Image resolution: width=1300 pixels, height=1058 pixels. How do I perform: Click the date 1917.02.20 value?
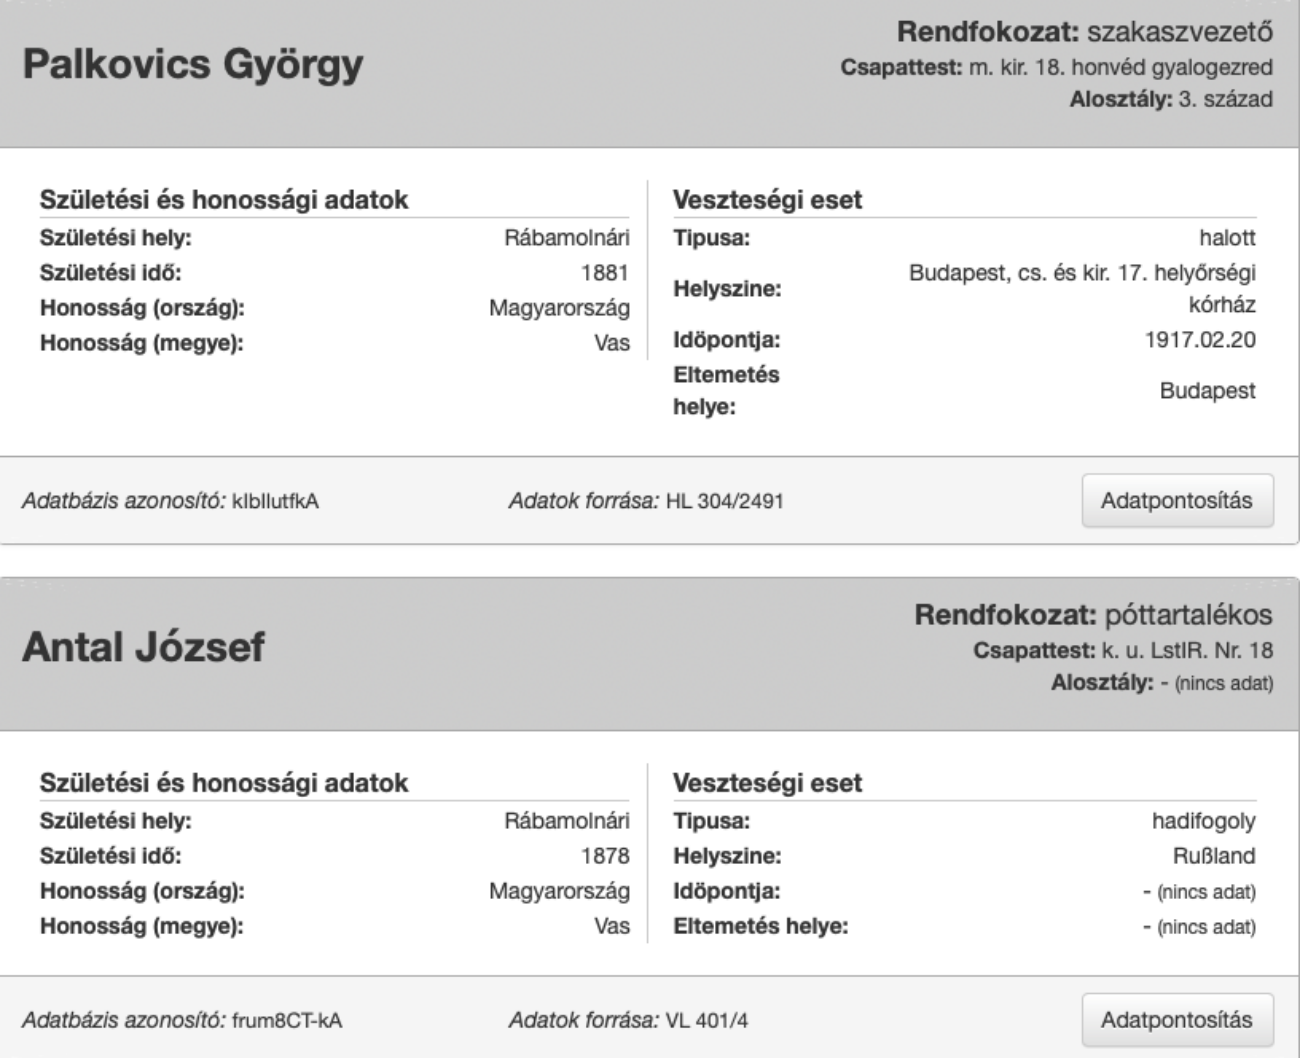point(1200,340)
